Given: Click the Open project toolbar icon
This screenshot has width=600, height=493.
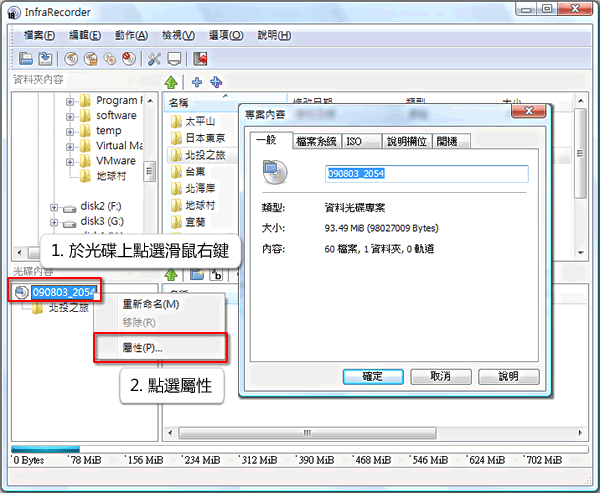Looking at the screenshot, I should (x=26, y=59).
